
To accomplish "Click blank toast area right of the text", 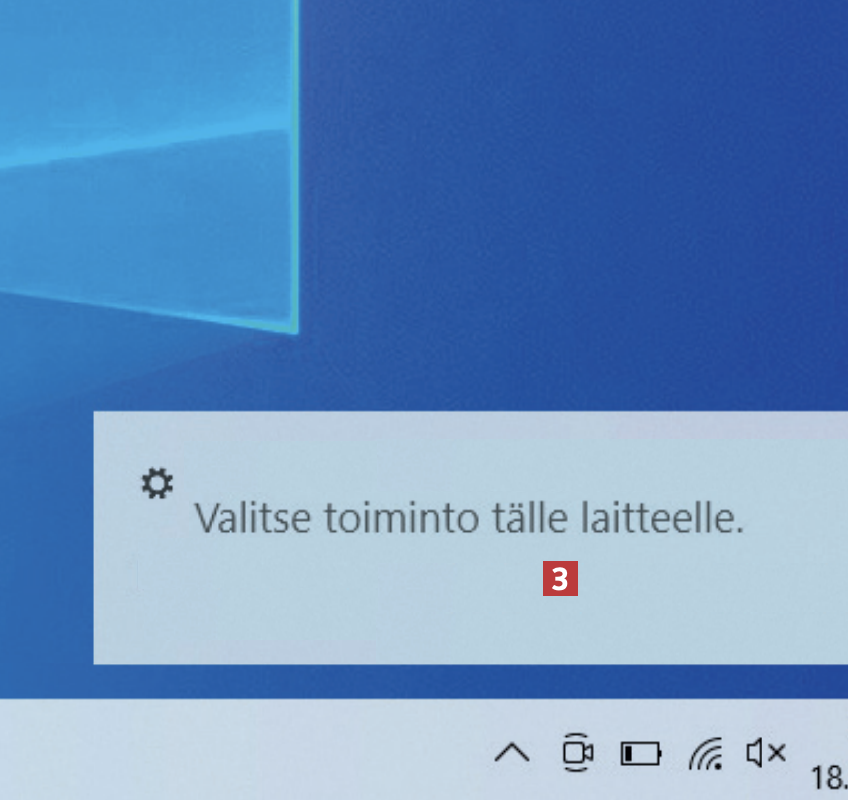I will pos(795,518).
